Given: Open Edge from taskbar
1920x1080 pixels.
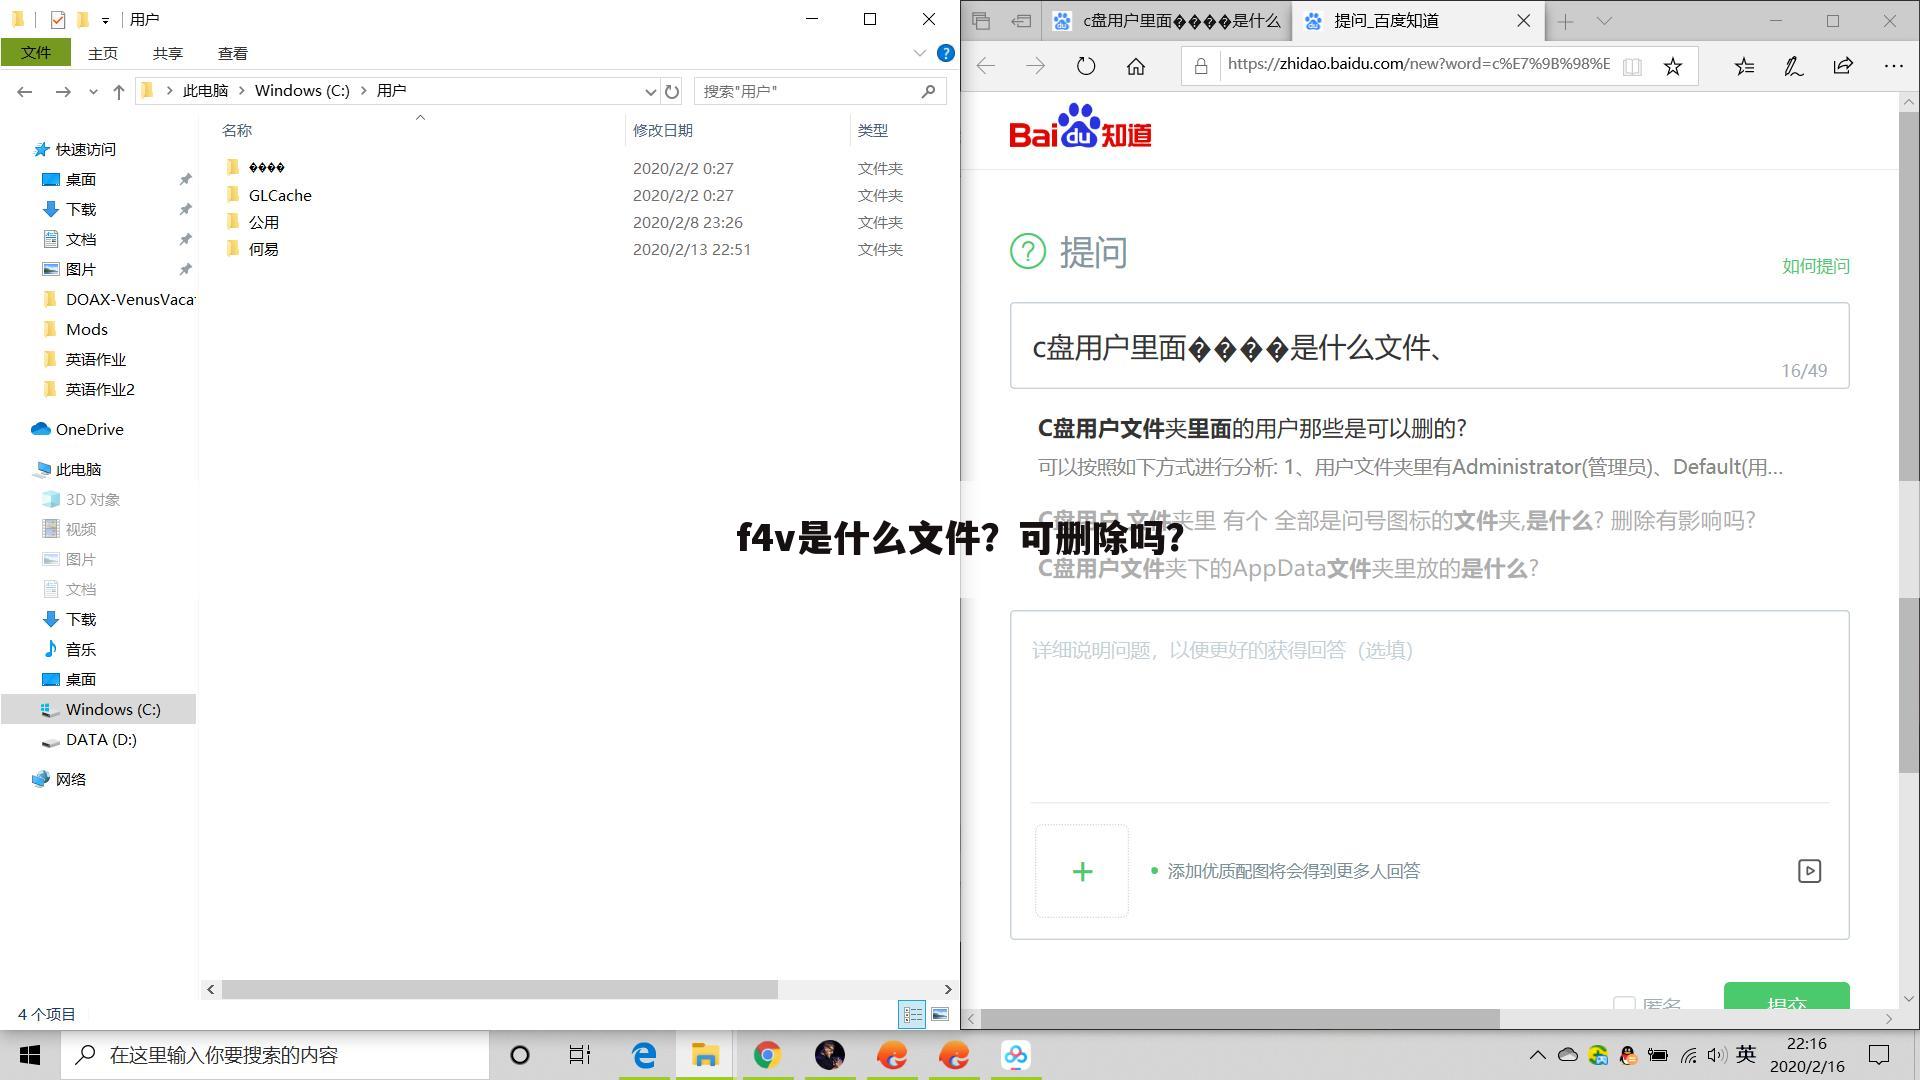Looking at the screenshot, I should point(644,1055).
